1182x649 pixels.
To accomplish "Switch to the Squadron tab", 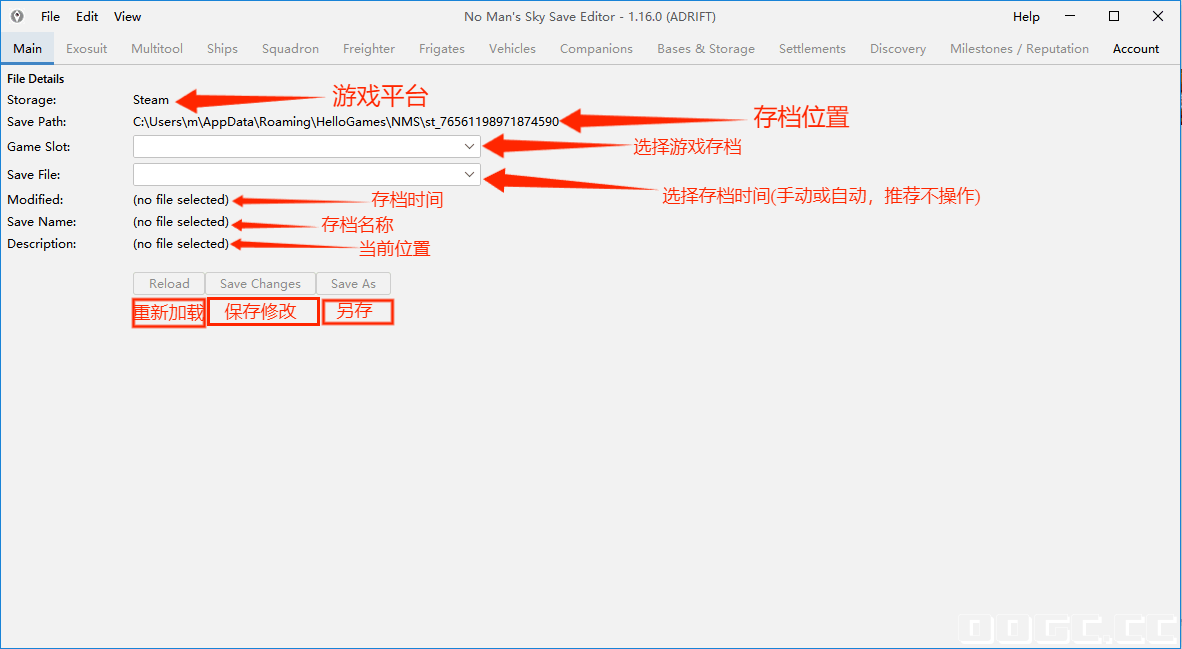I will 290,49.
